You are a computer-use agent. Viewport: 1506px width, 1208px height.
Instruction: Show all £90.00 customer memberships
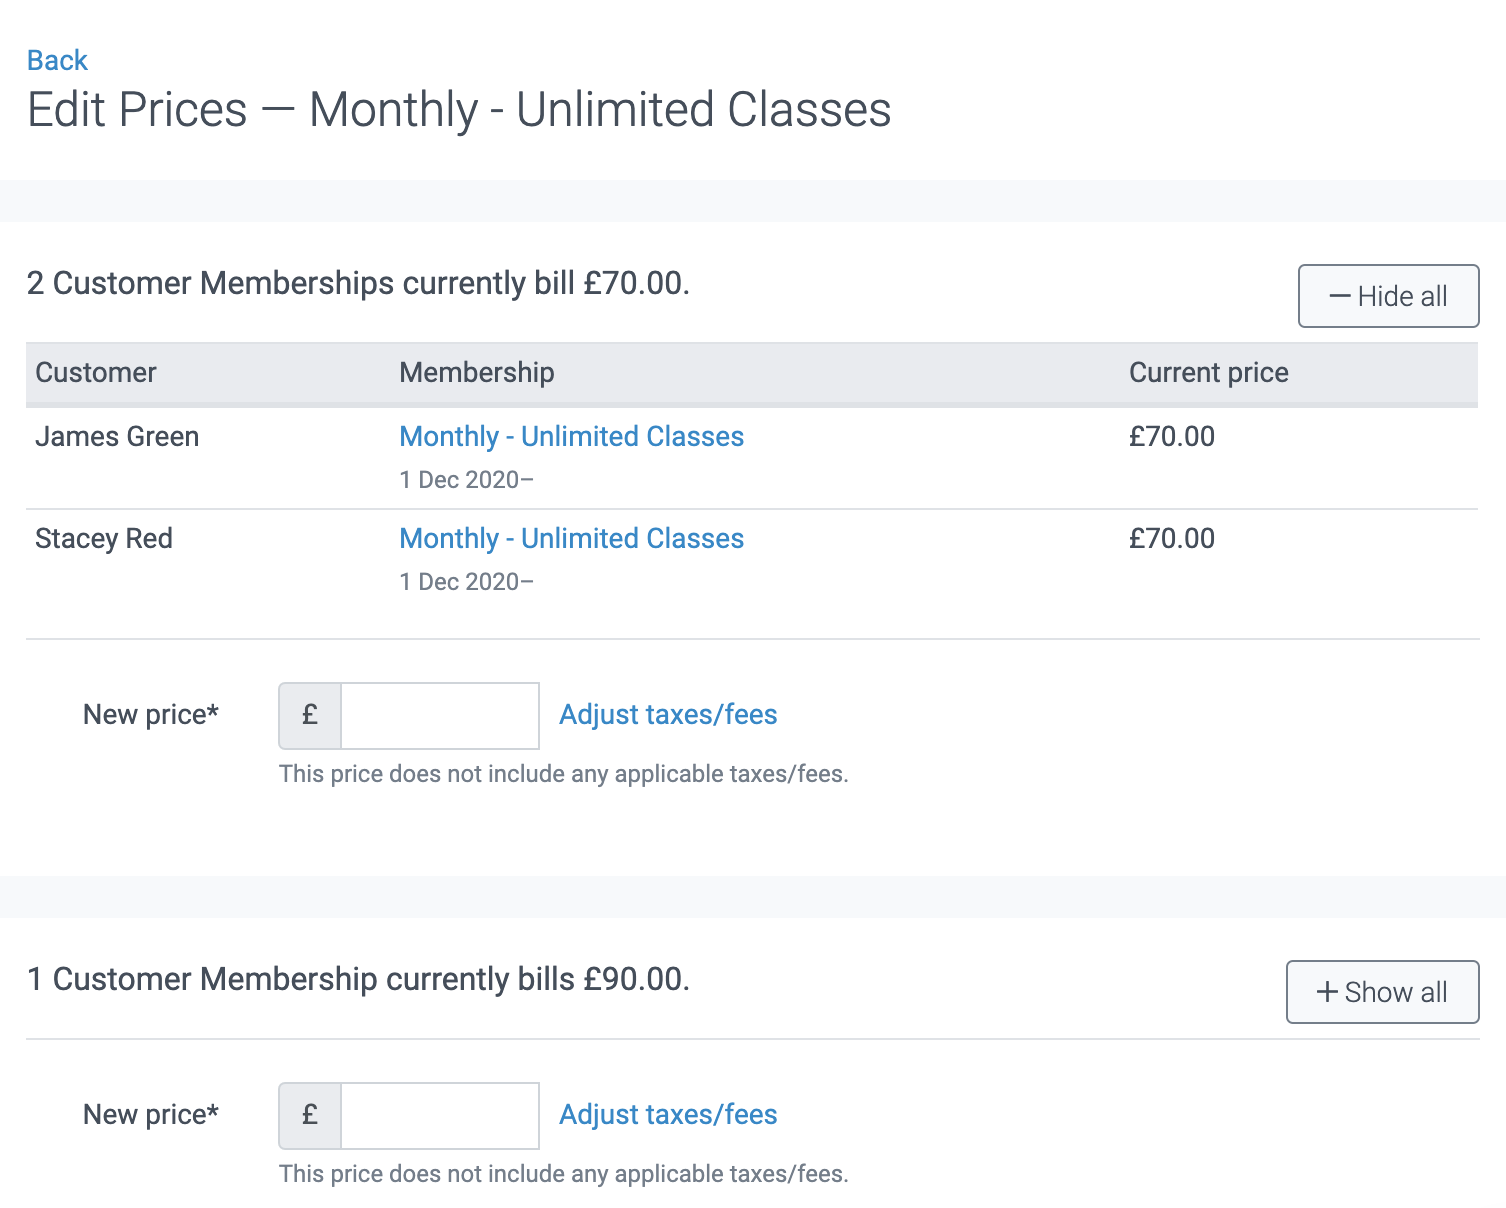[x=1382, y=992]
